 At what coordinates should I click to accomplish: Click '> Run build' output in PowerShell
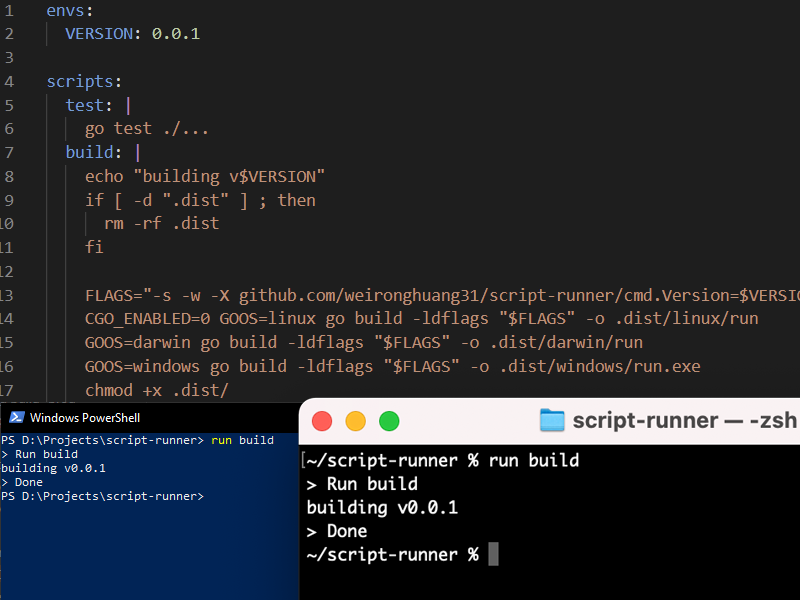tap(39, 454)
